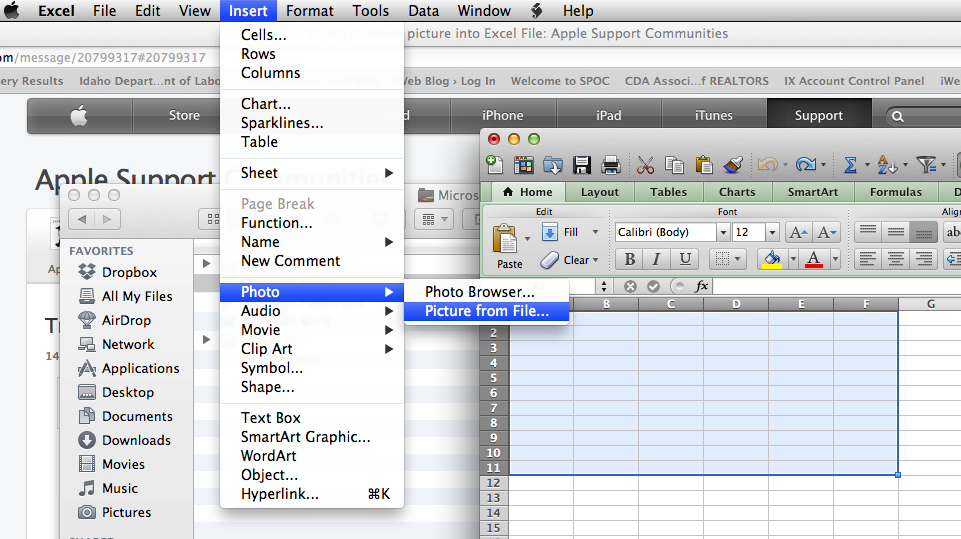Select the Format Painter brush icon
Image resolution: width=961 pixels, height=539 pixels.
[x=733, y=164]
